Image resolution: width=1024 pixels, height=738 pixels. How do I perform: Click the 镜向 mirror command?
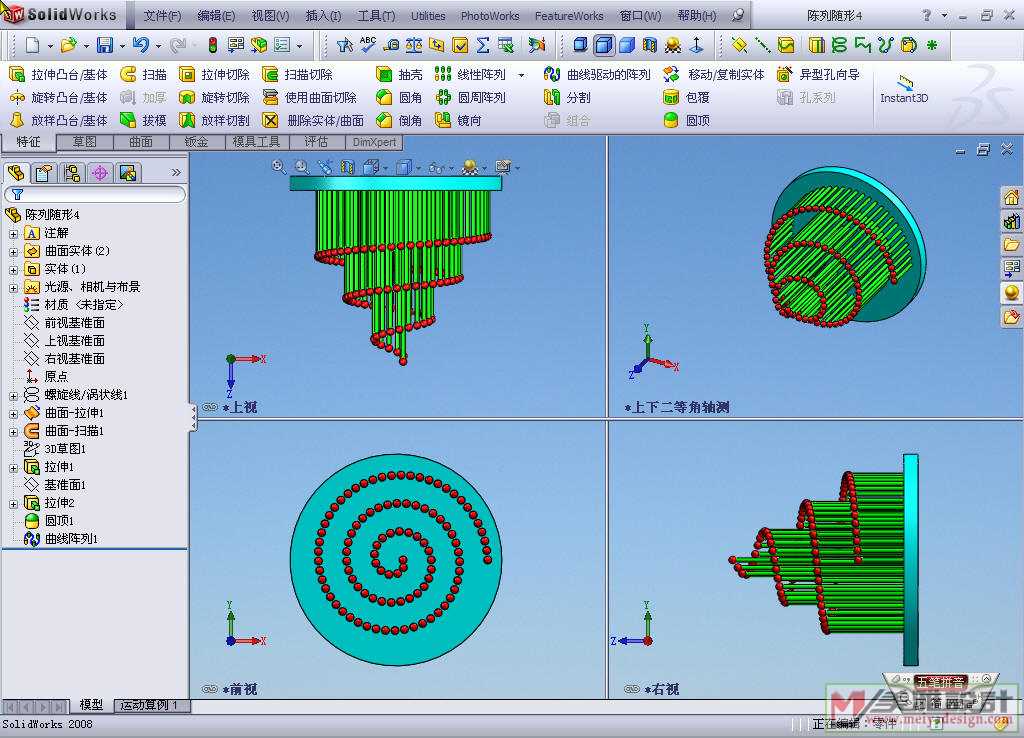(458, 120)
